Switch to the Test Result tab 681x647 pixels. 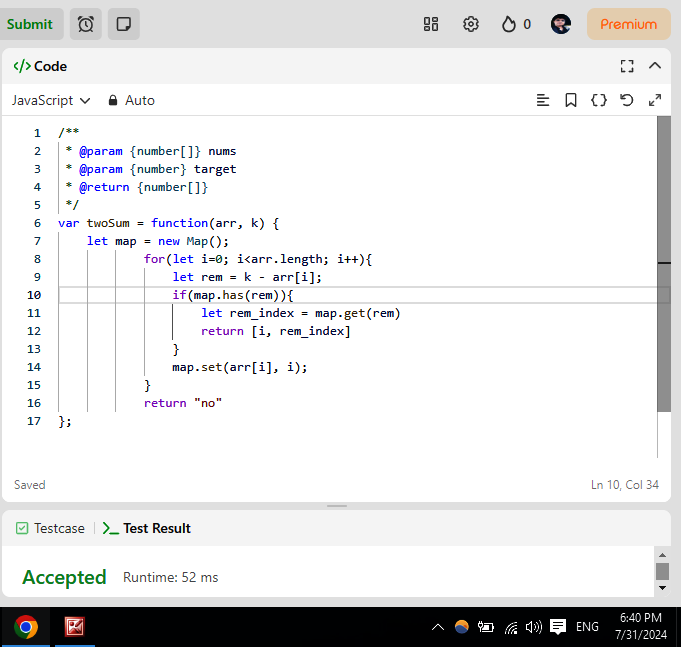click(x=147, y=528)
